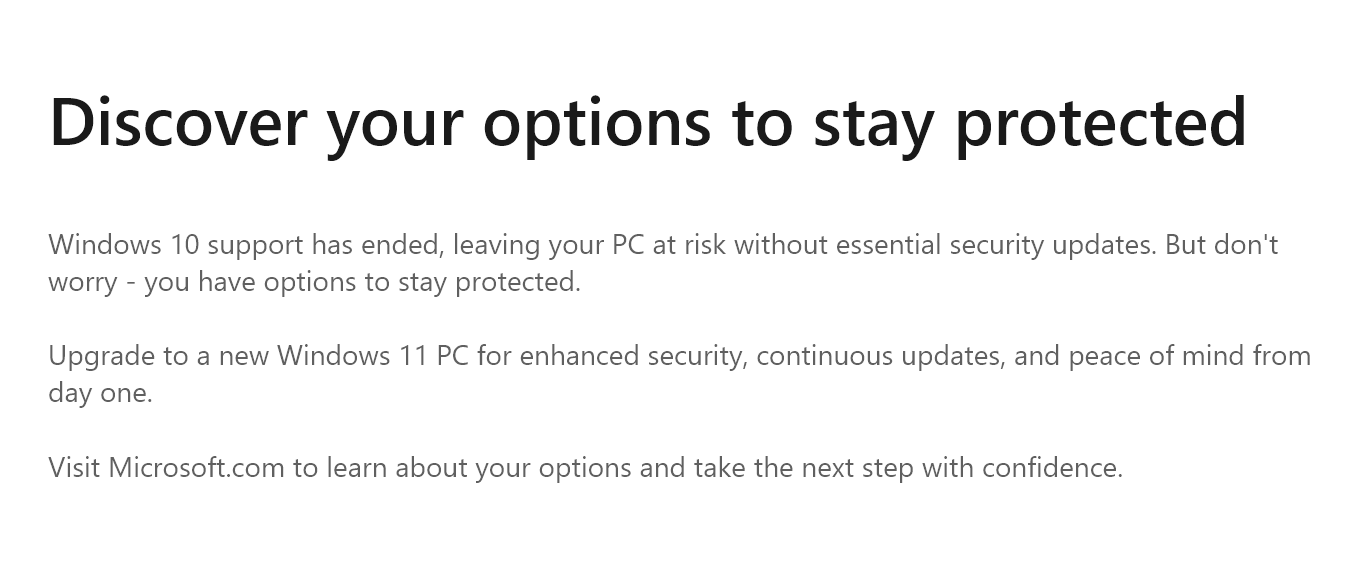Viewport: 1363px width, 570px height.
Task: Click the word "Visit" starting the last paragraph
Action: (x=74, y=467)
